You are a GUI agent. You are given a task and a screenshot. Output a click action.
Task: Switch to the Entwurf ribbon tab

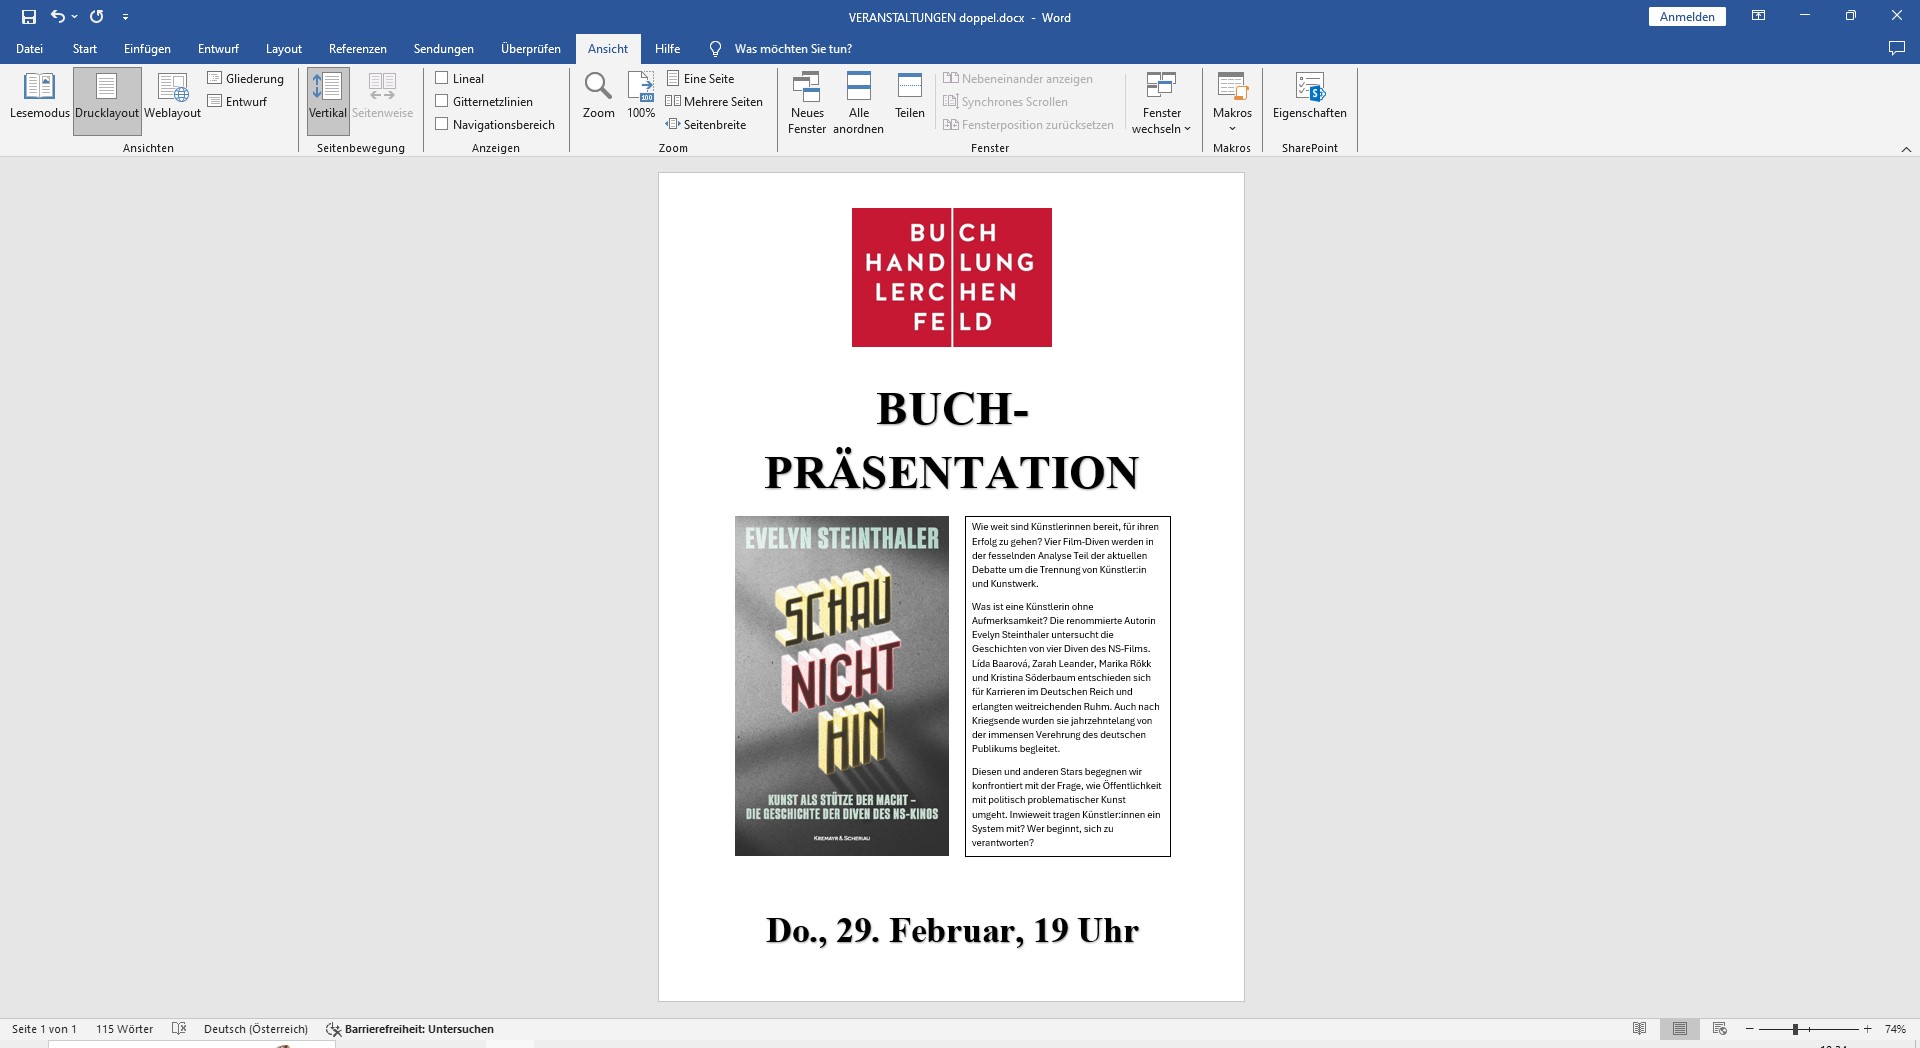(218, 48)
